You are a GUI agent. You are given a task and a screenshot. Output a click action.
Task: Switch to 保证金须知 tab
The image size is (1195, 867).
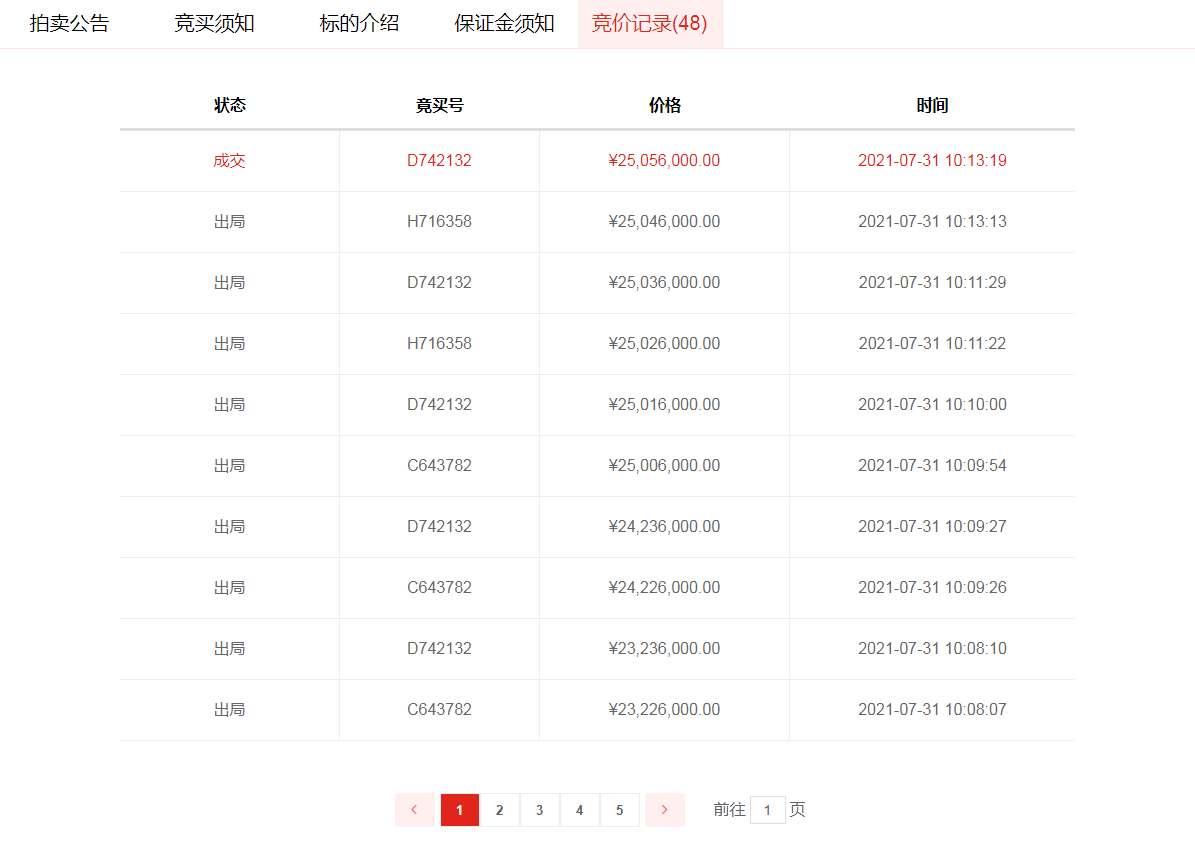(504, 24)
